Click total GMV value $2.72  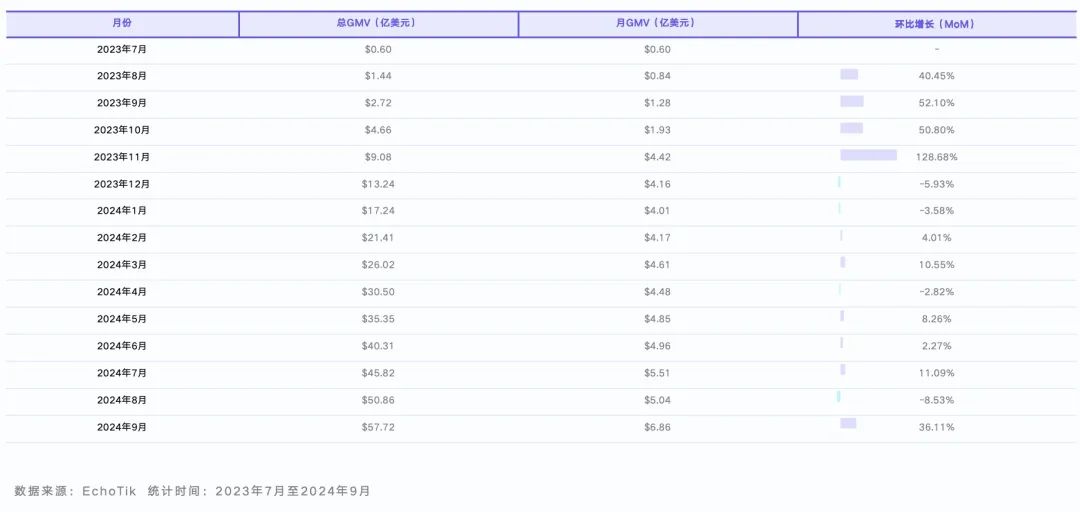click(x=378, y=103)
